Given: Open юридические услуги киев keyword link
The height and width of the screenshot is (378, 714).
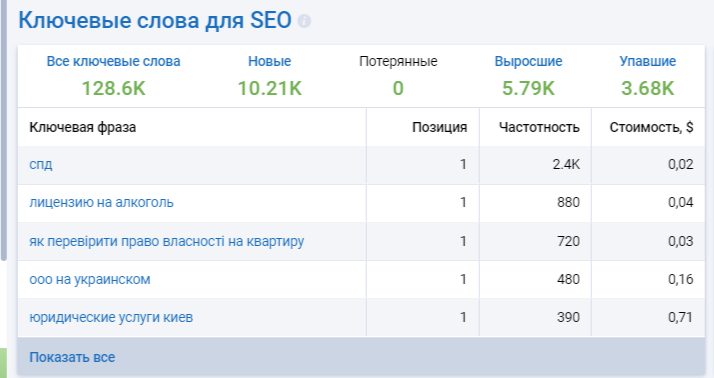Looking at the screenshot, I should pos(111,317).
